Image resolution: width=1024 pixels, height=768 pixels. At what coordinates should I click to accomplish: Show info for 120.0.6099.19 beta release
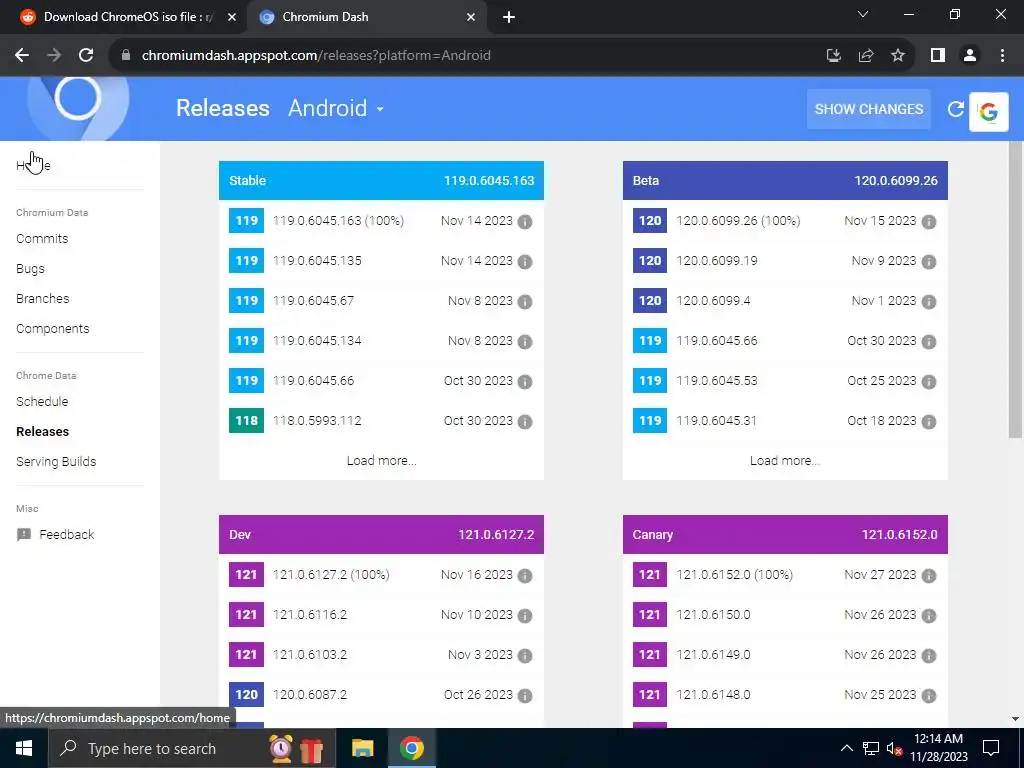point(929,262)
